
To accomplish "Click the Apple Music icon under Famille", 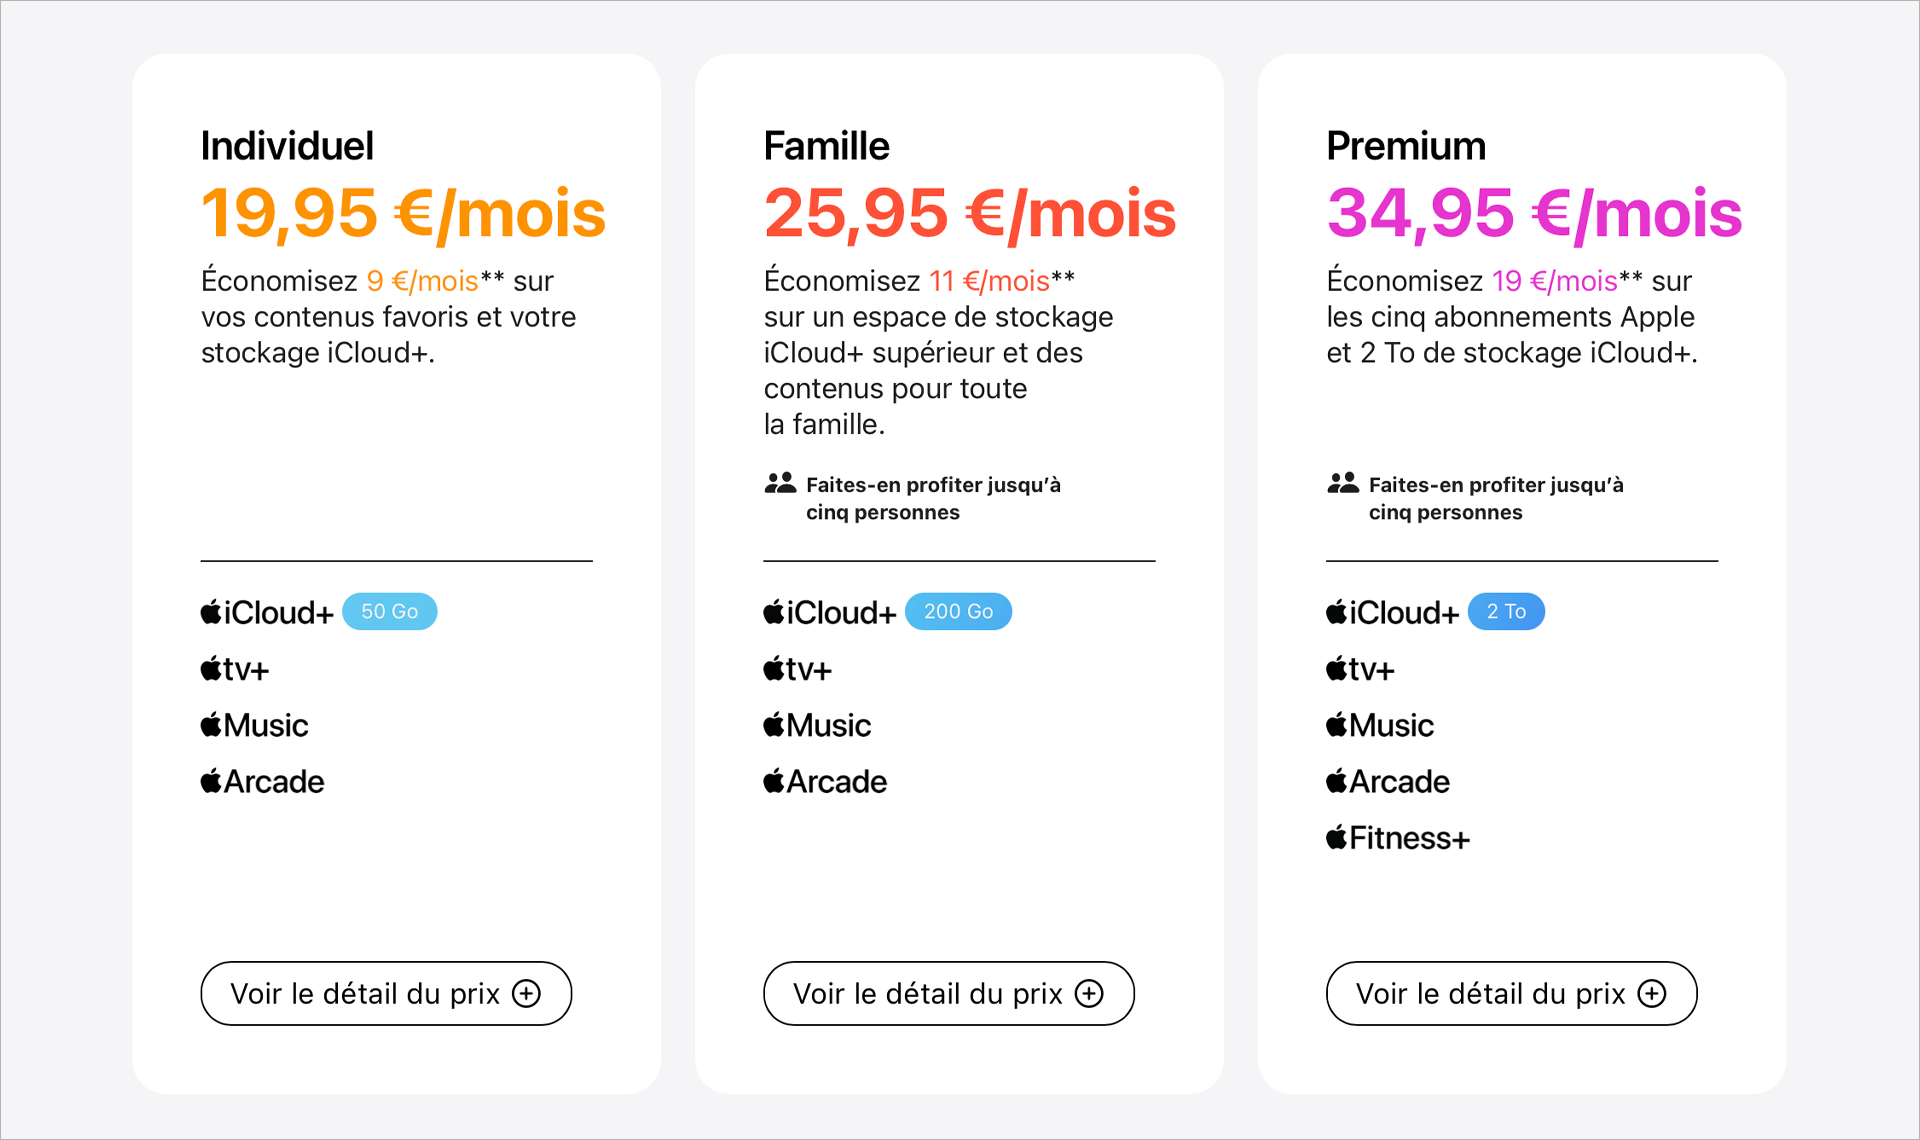I will pyautogui.click(x=773, y=724).
